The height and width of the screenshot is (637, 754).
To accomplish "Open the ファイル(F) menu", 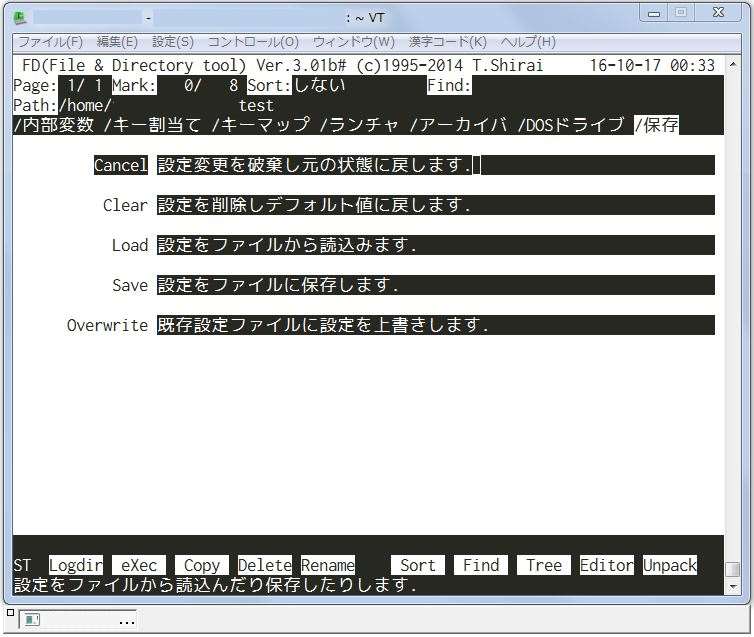I will tap(50, 42).
